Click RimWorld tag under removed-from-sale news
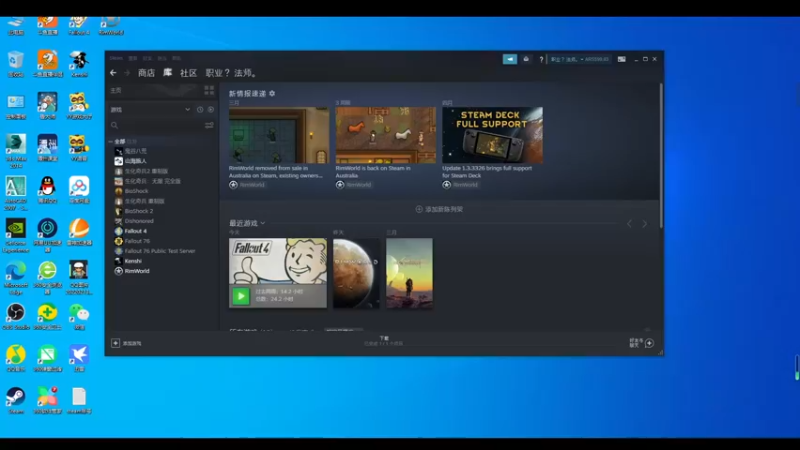Screen dimensions: 800x450 pos(247,185)
